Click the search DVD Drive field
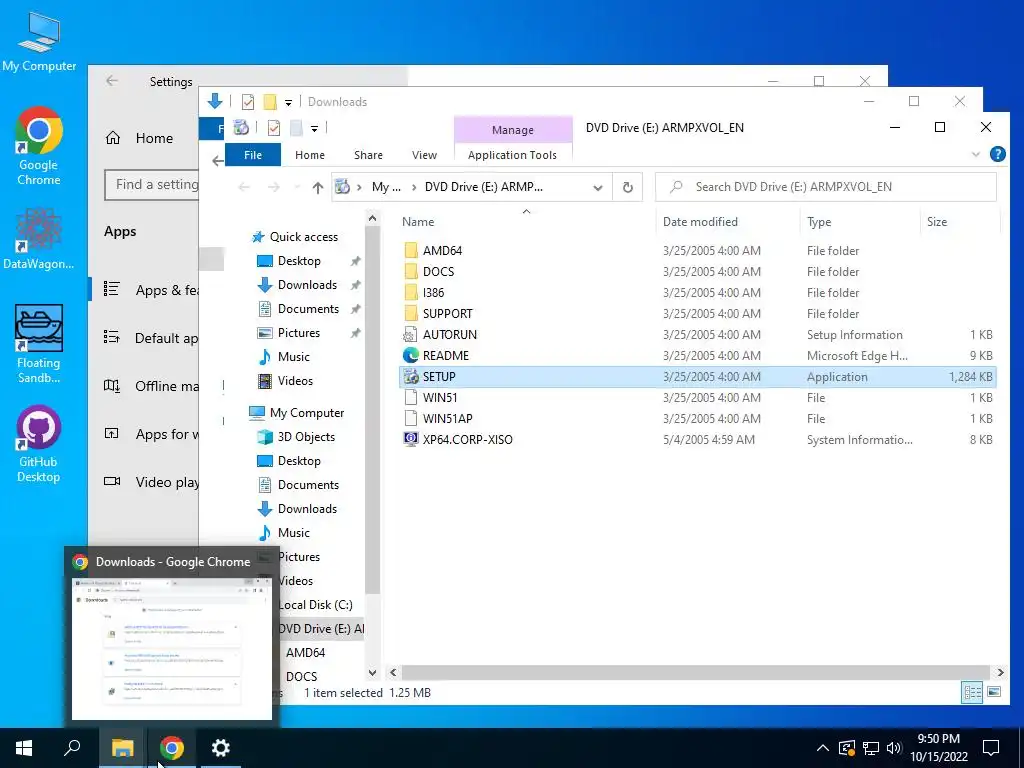The image size is (1024, 768). coord(825,187)
